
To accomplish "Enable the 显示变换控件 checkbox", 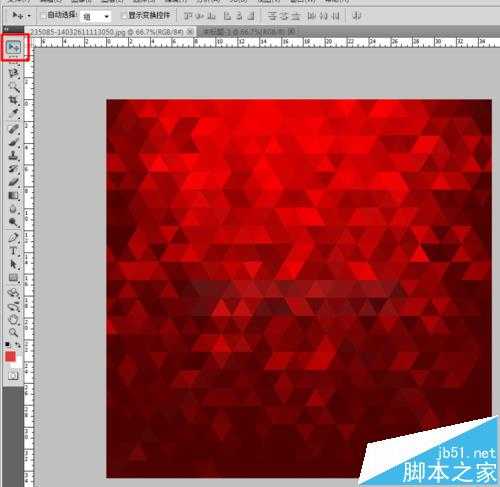I will click(x=124, y=15).
